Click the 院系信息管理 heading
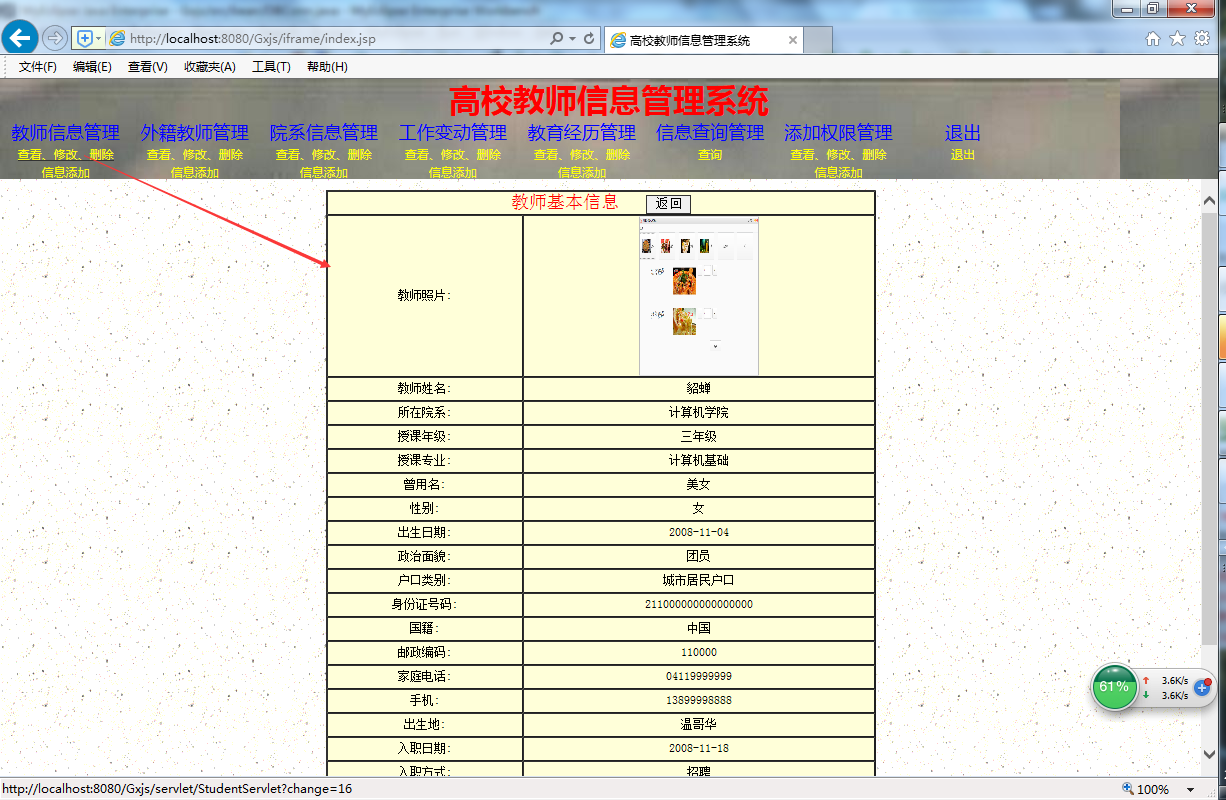This screenshot has height=800, width=1226. coord(323,132)
